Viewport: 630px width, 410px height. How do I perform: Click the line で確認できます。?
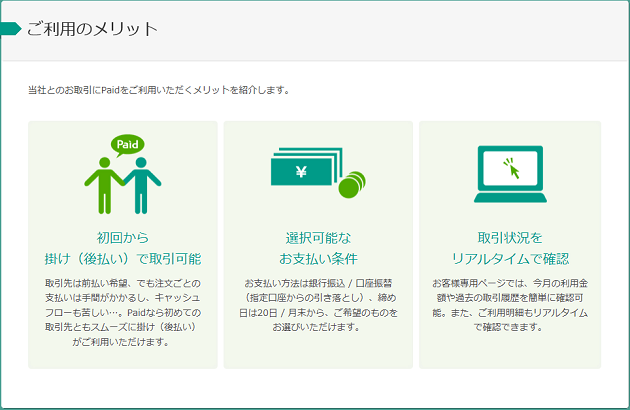508,327
